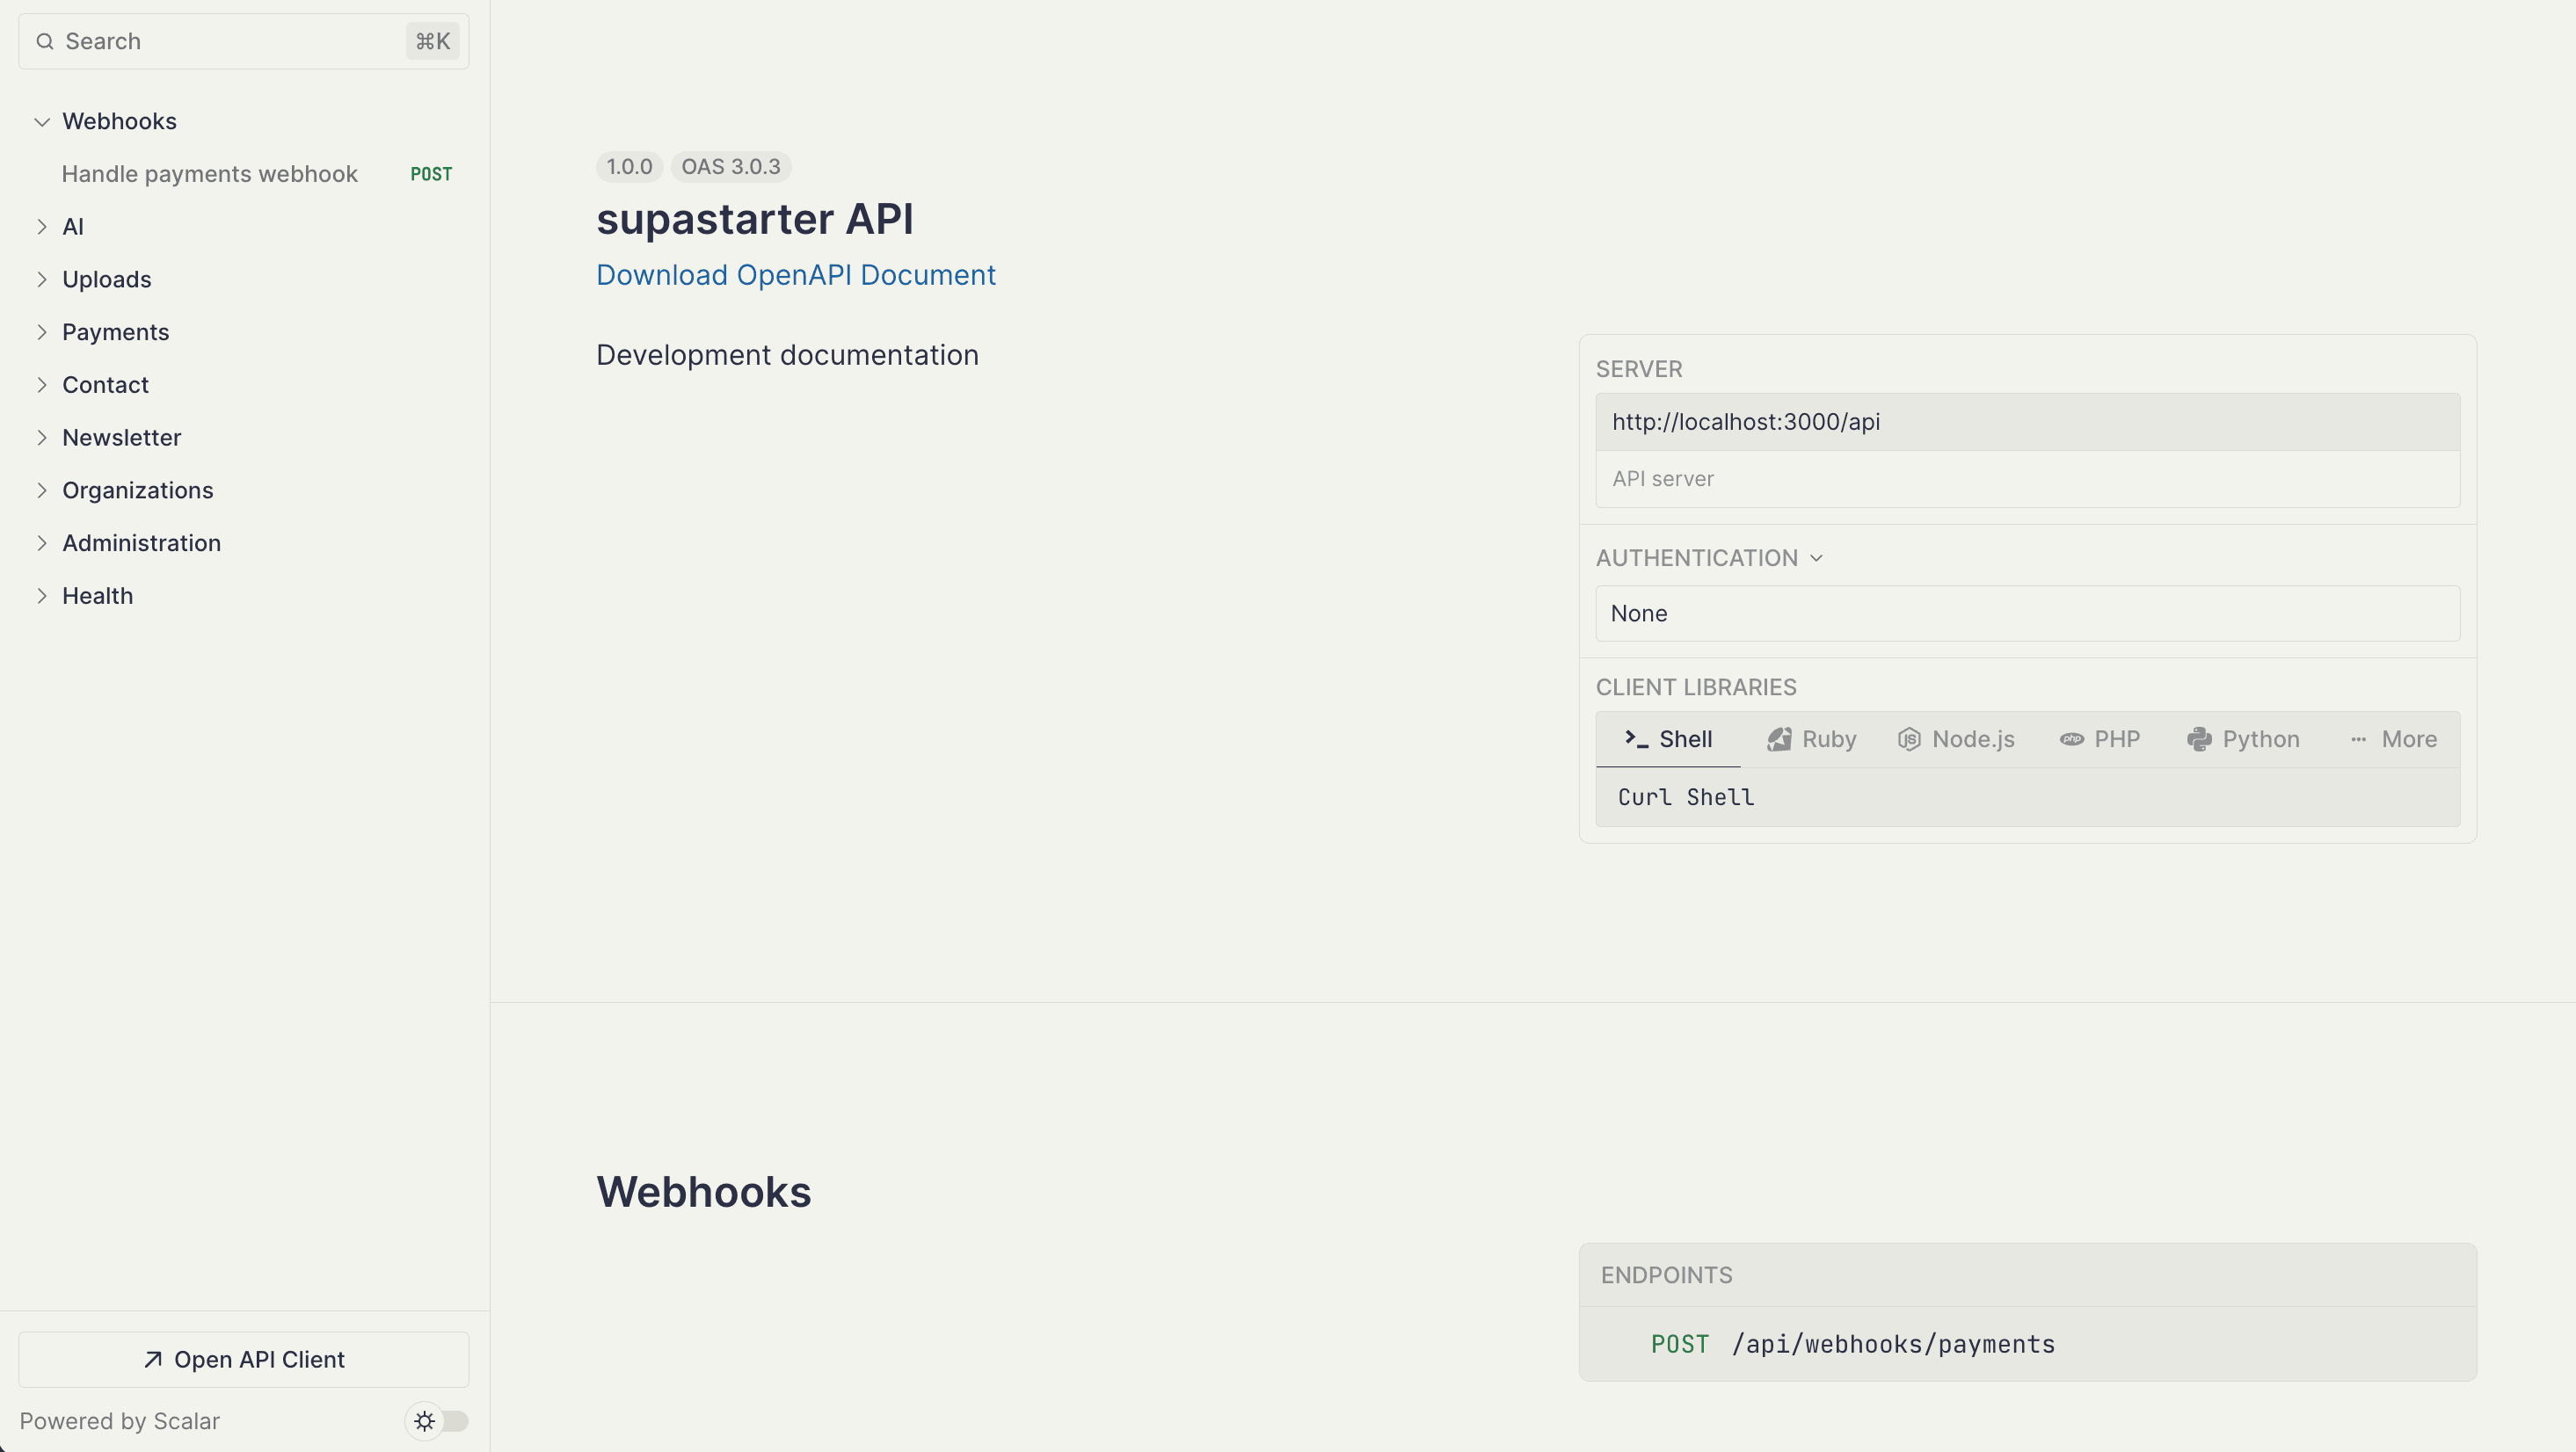
Task: Expand the Health section chevron
Action: click(x=42, y=596)
